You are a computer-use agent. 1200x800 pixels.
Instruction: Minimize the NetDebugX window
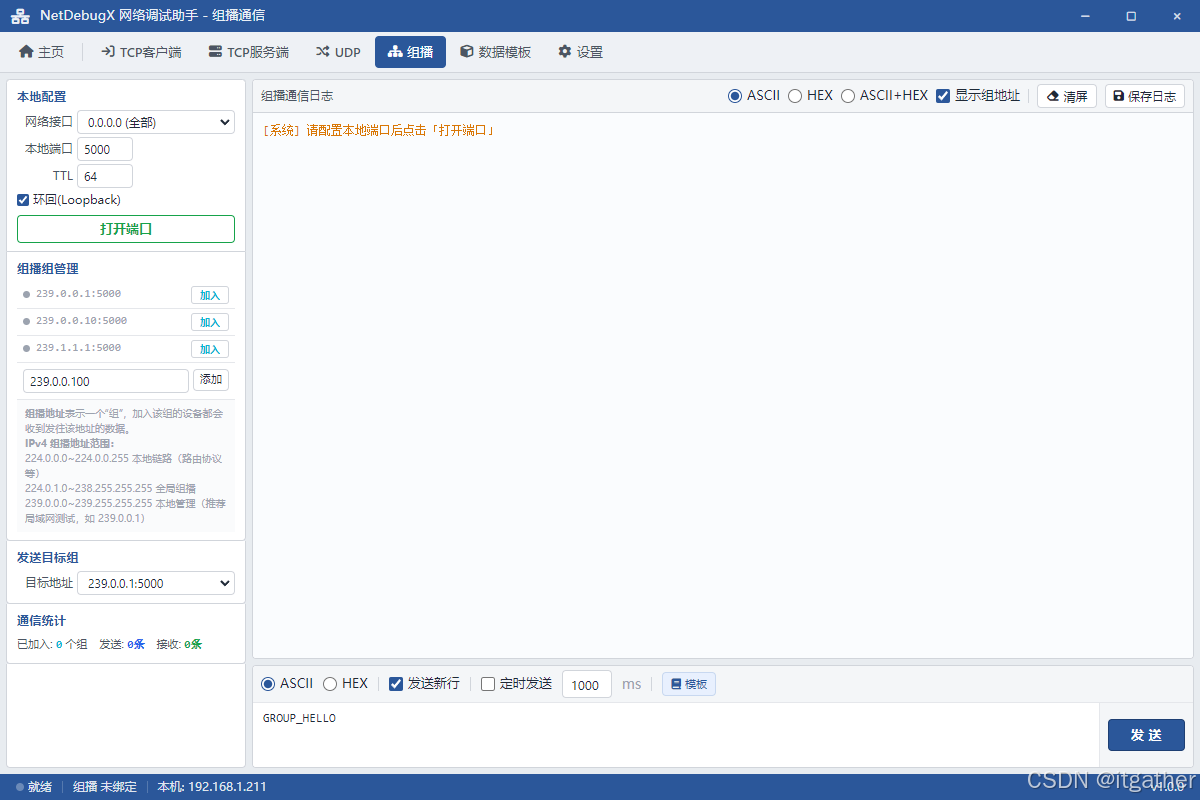[1086, 16]
